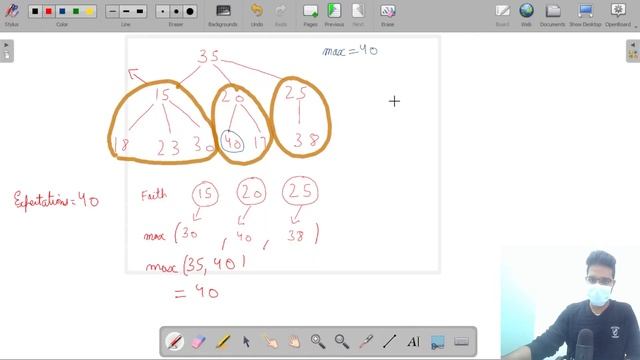This screenshot has width=640, height=360.
Task: Select the Zoom out tool
Action: click(x=342, y=342)
